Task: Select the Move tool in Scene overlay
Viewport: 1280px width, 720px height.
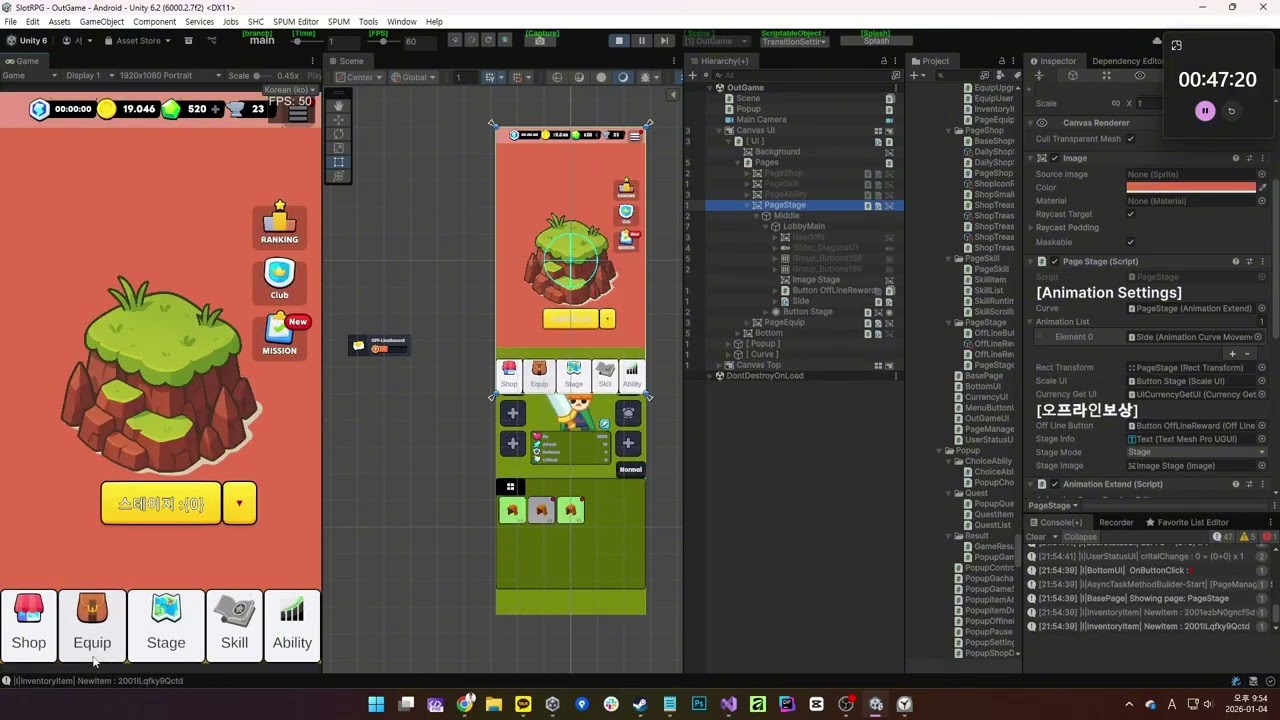Action: tap(339, 119)
